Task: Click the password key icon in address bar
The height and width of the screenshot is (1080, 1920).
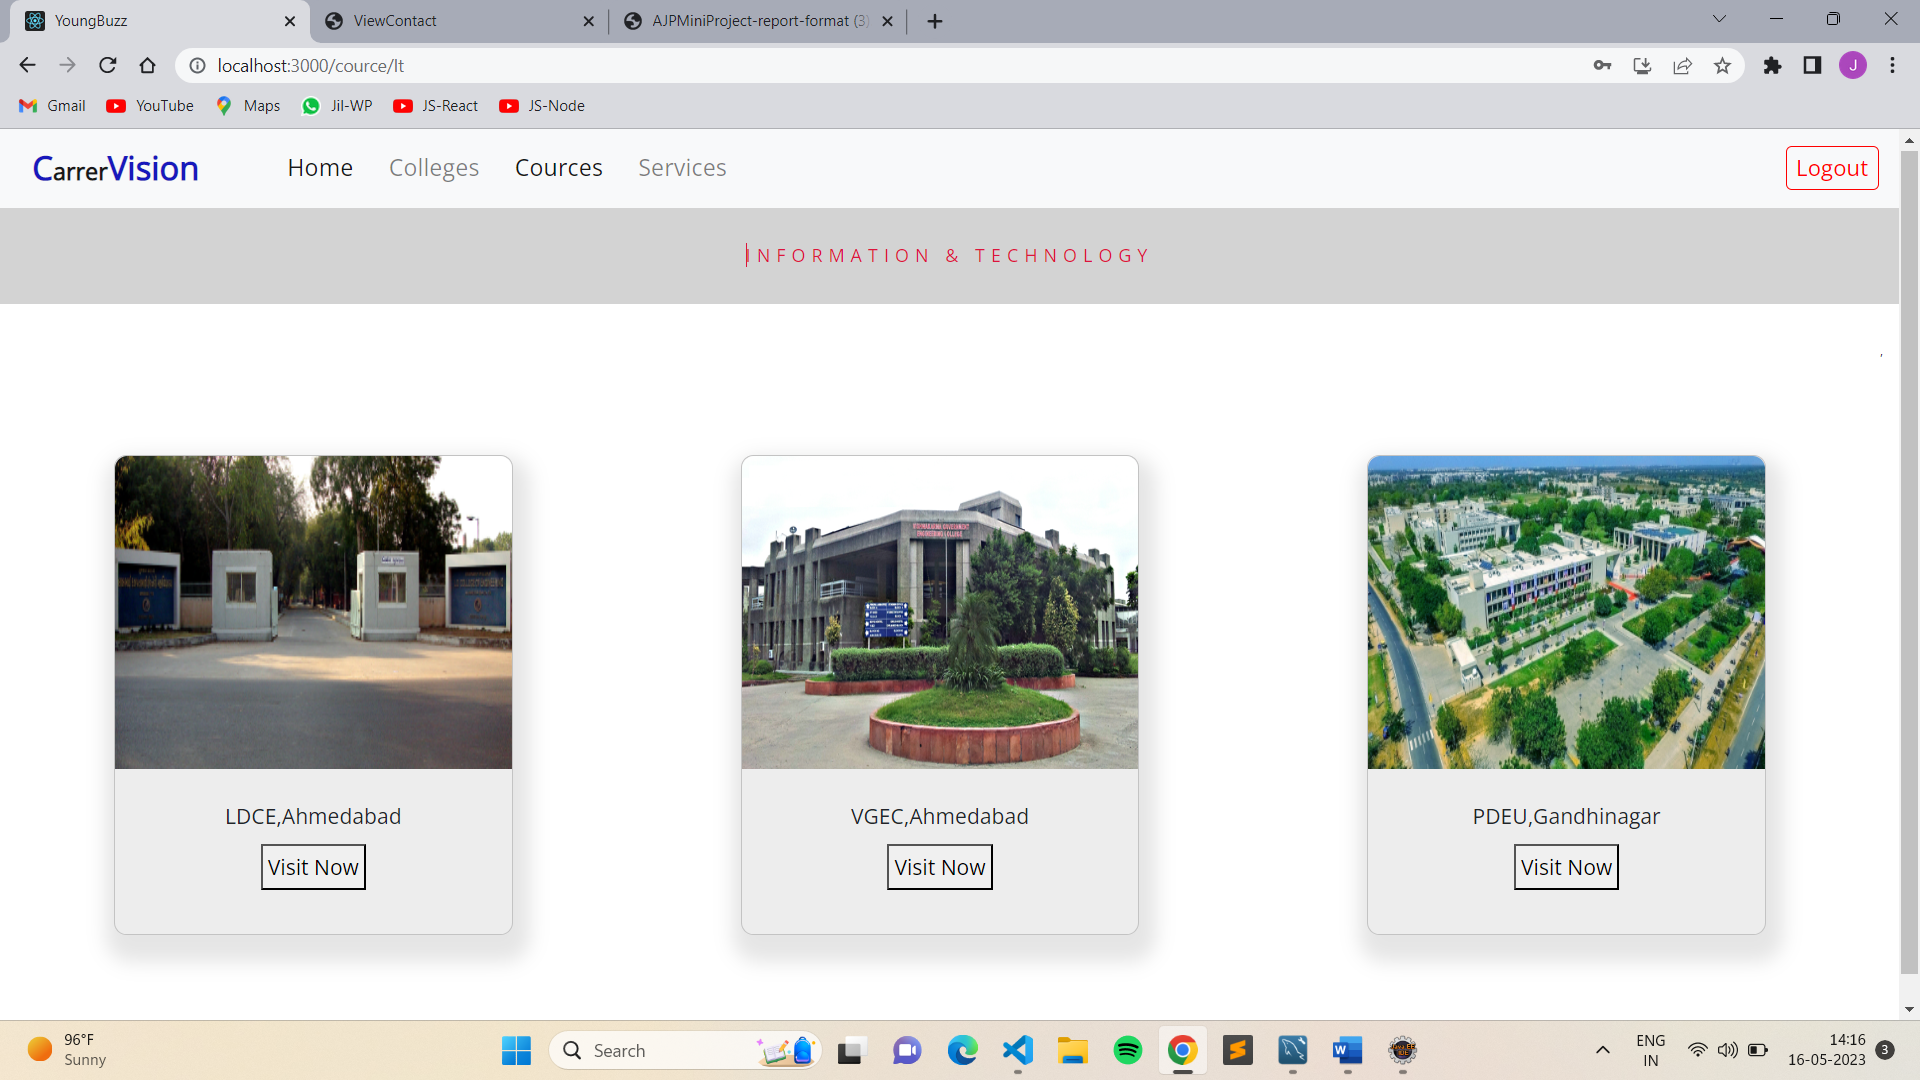Action: click(1602, 65)
